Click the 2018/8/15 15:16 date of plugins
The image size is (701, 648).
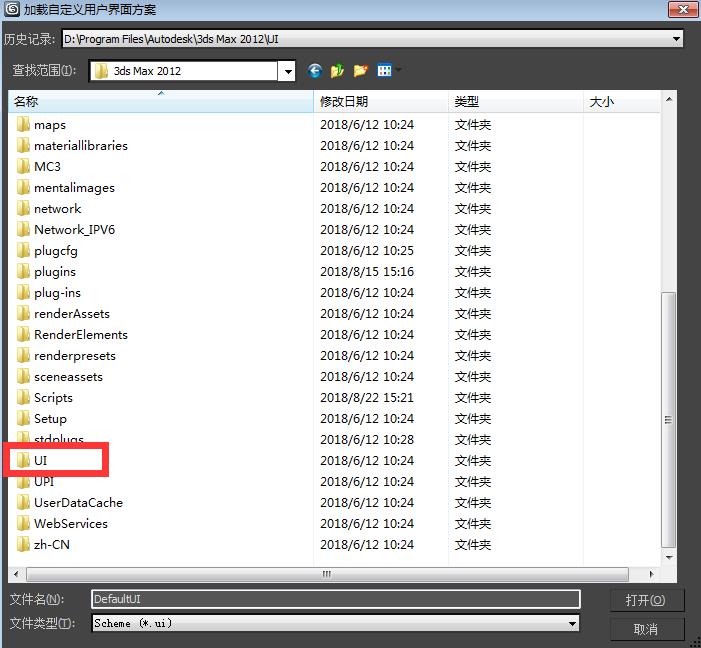click(367, 271)
